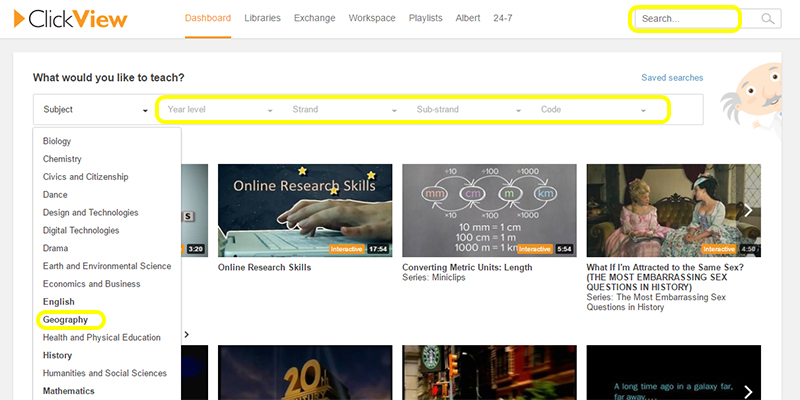The image size is (800, 400).
Task: Open the Code dropdown
Action: (592, 110)
